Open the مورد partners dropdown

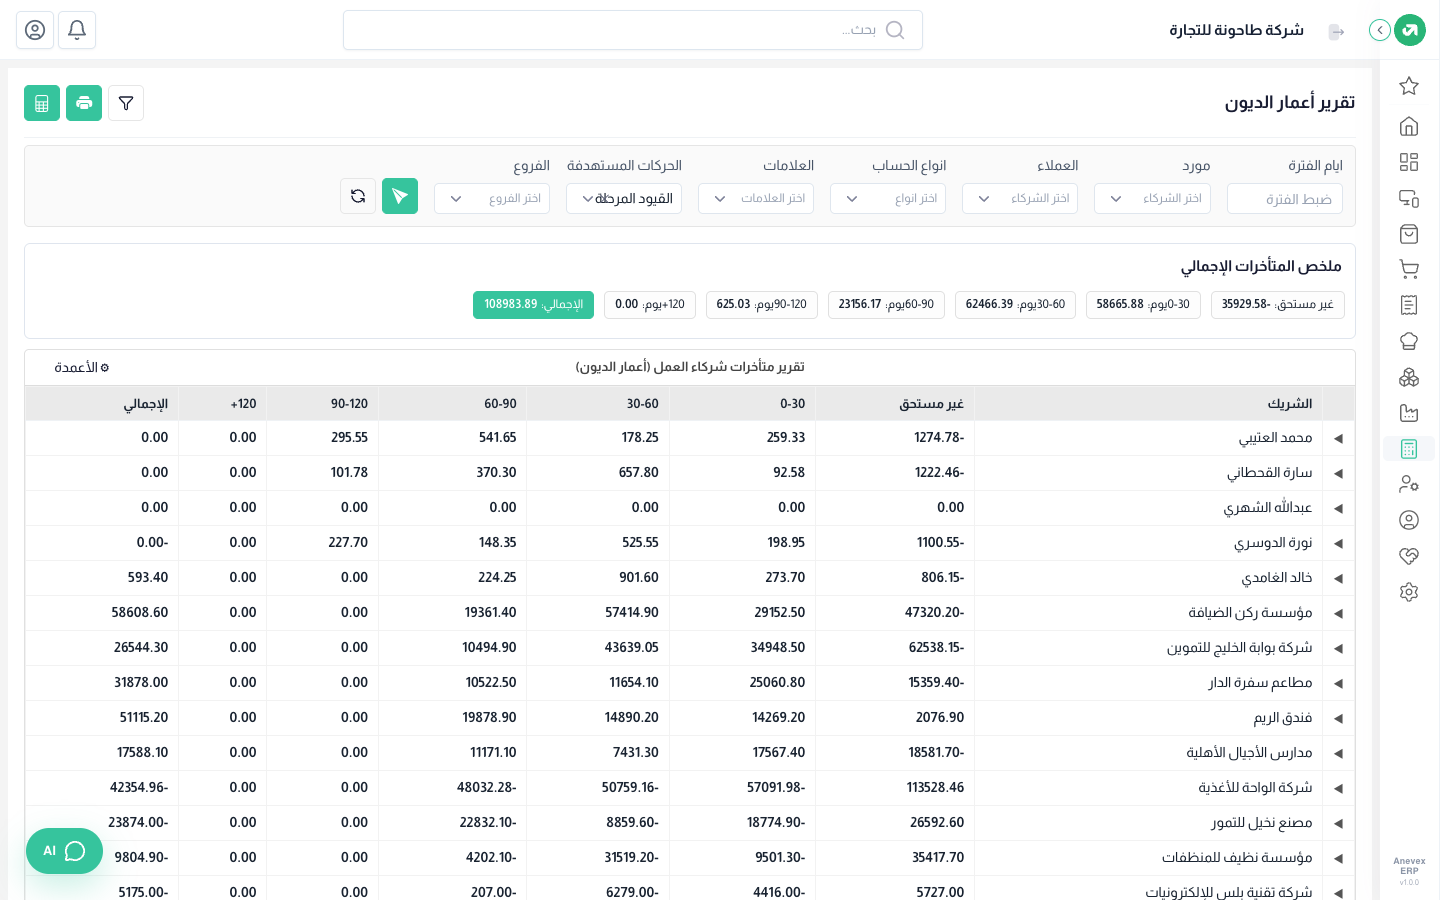click(x=1152, y=198)
